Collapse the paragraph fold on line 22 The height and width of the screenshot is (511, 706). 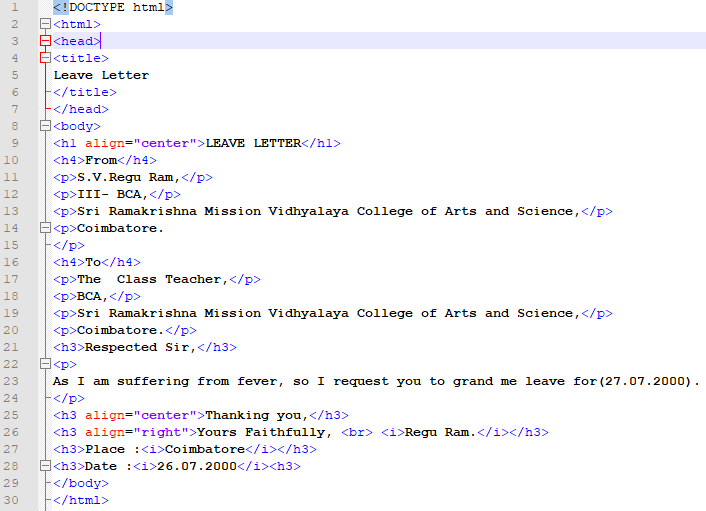[45, 364]
